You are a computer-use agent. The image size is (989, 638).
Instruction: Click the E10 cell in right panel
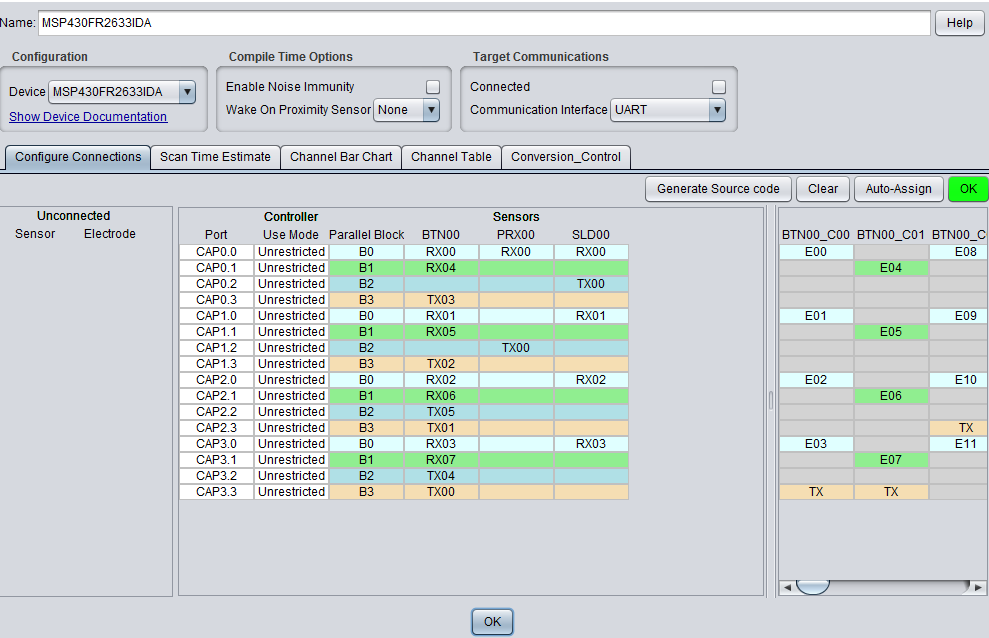(959, 380)
